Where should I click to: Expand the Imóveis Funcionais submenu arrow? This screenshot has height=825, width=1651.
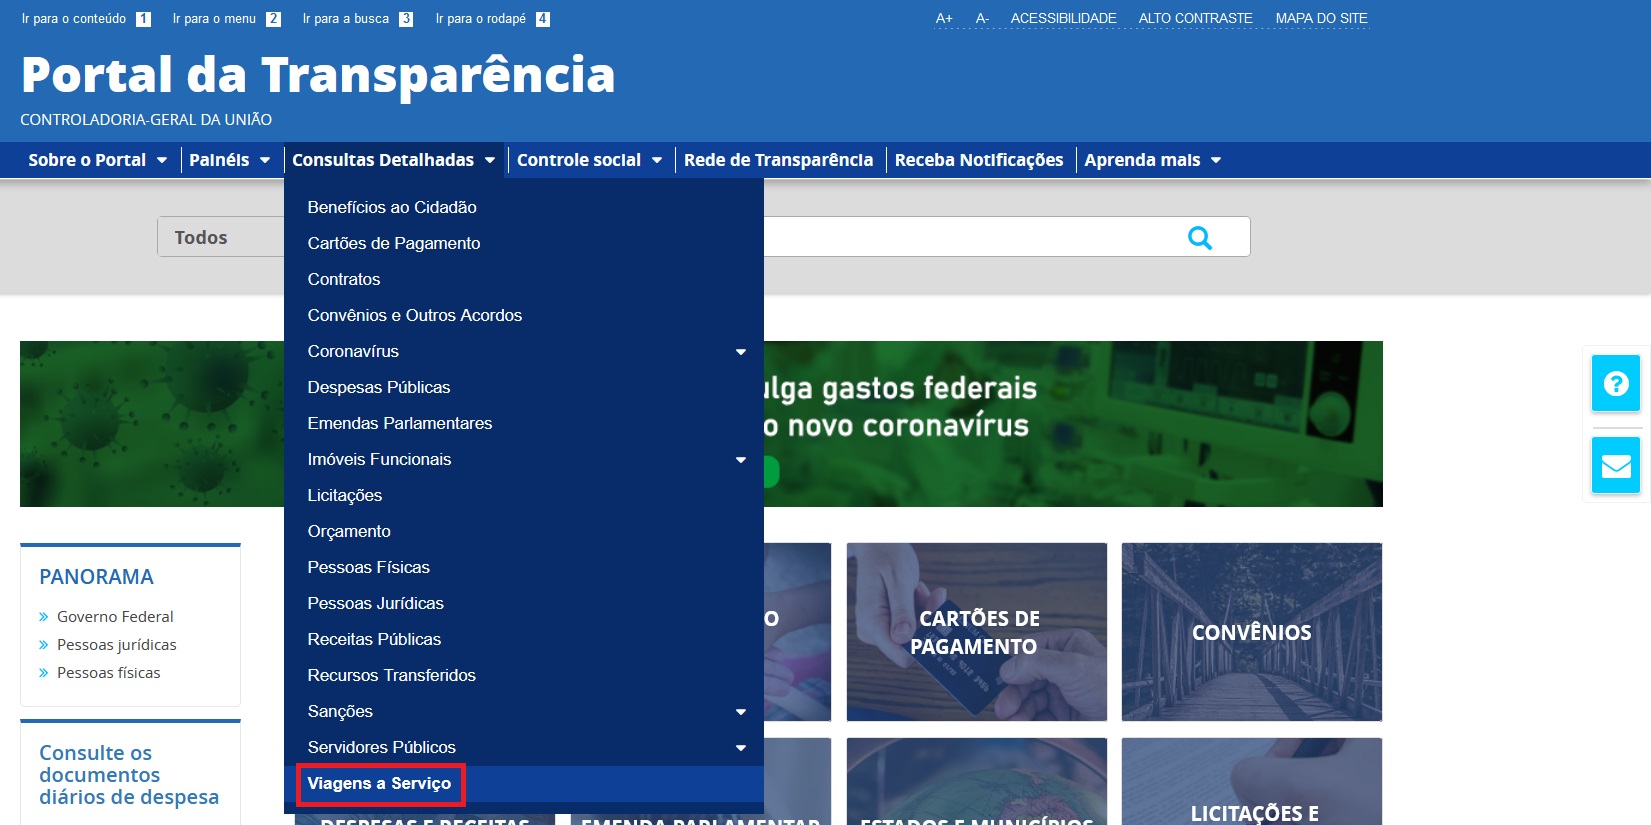pyautogui.click(x=740, y=460)
